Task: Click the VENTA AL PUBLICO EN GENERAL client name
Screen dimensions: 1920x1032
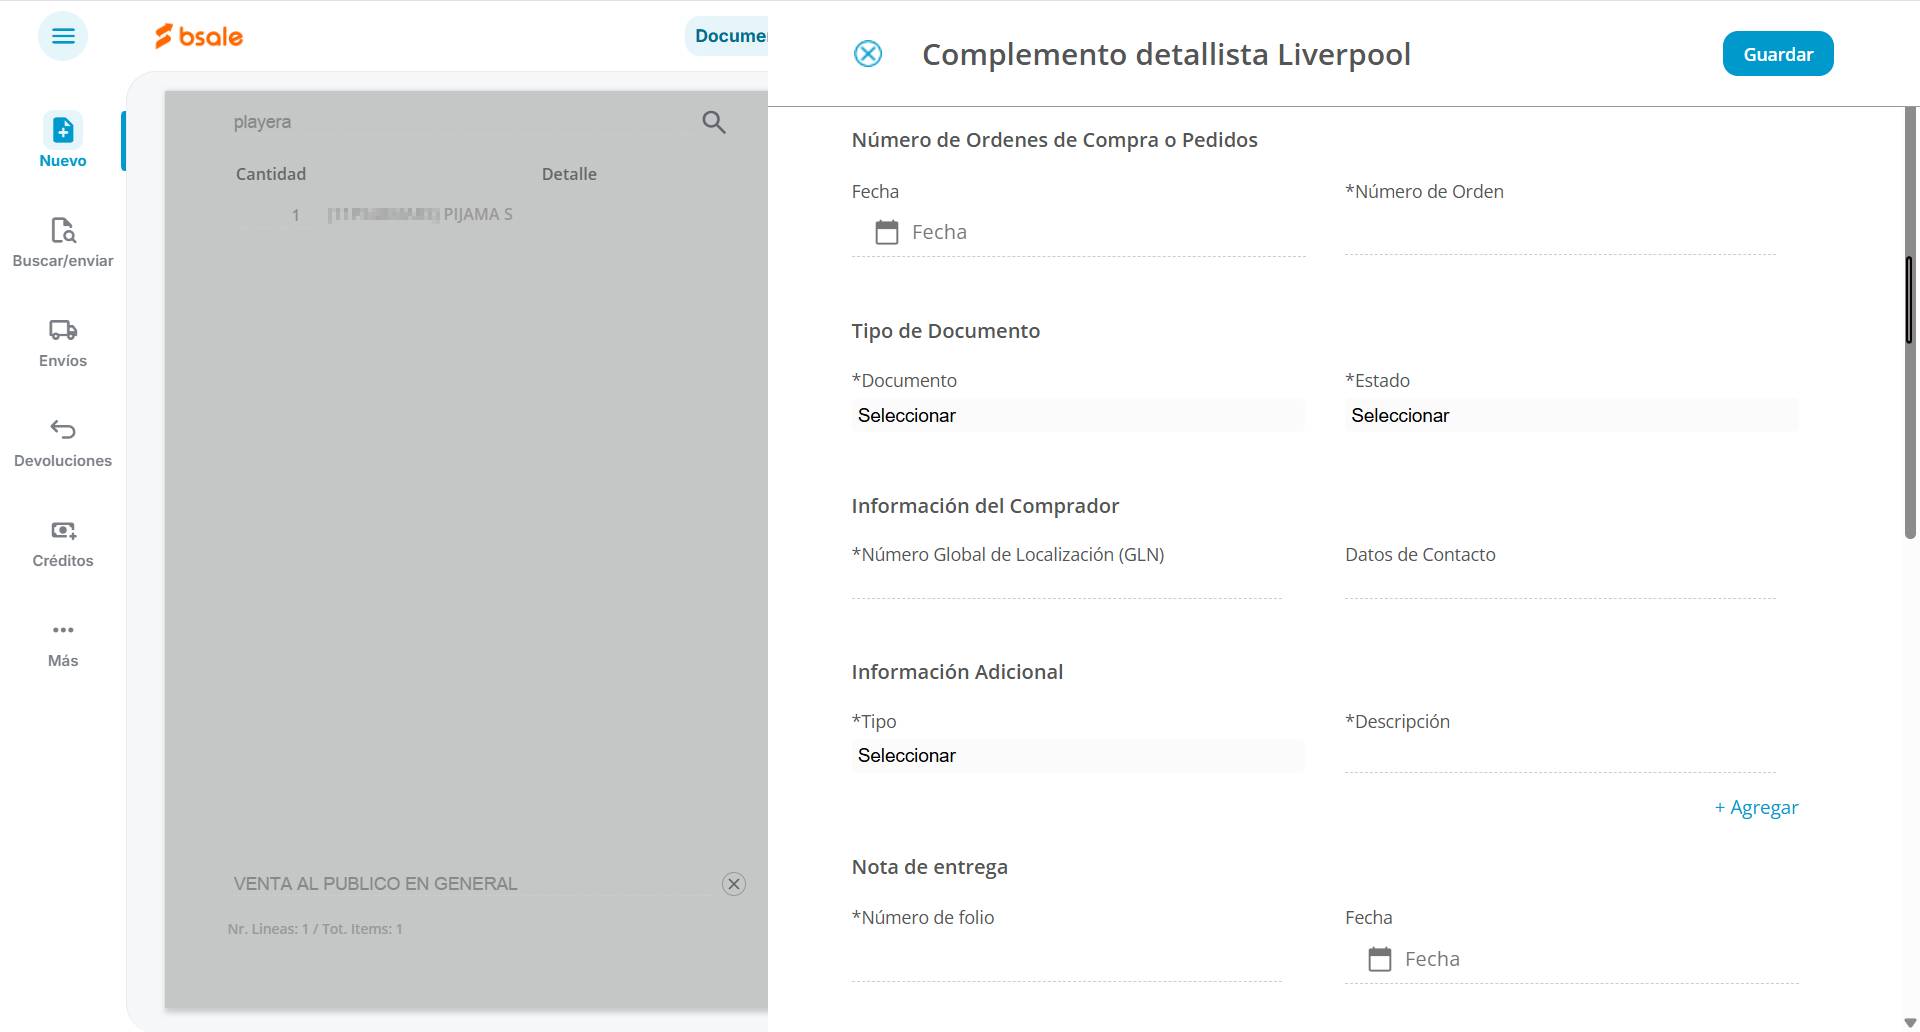Action: [x=375, y=884]
